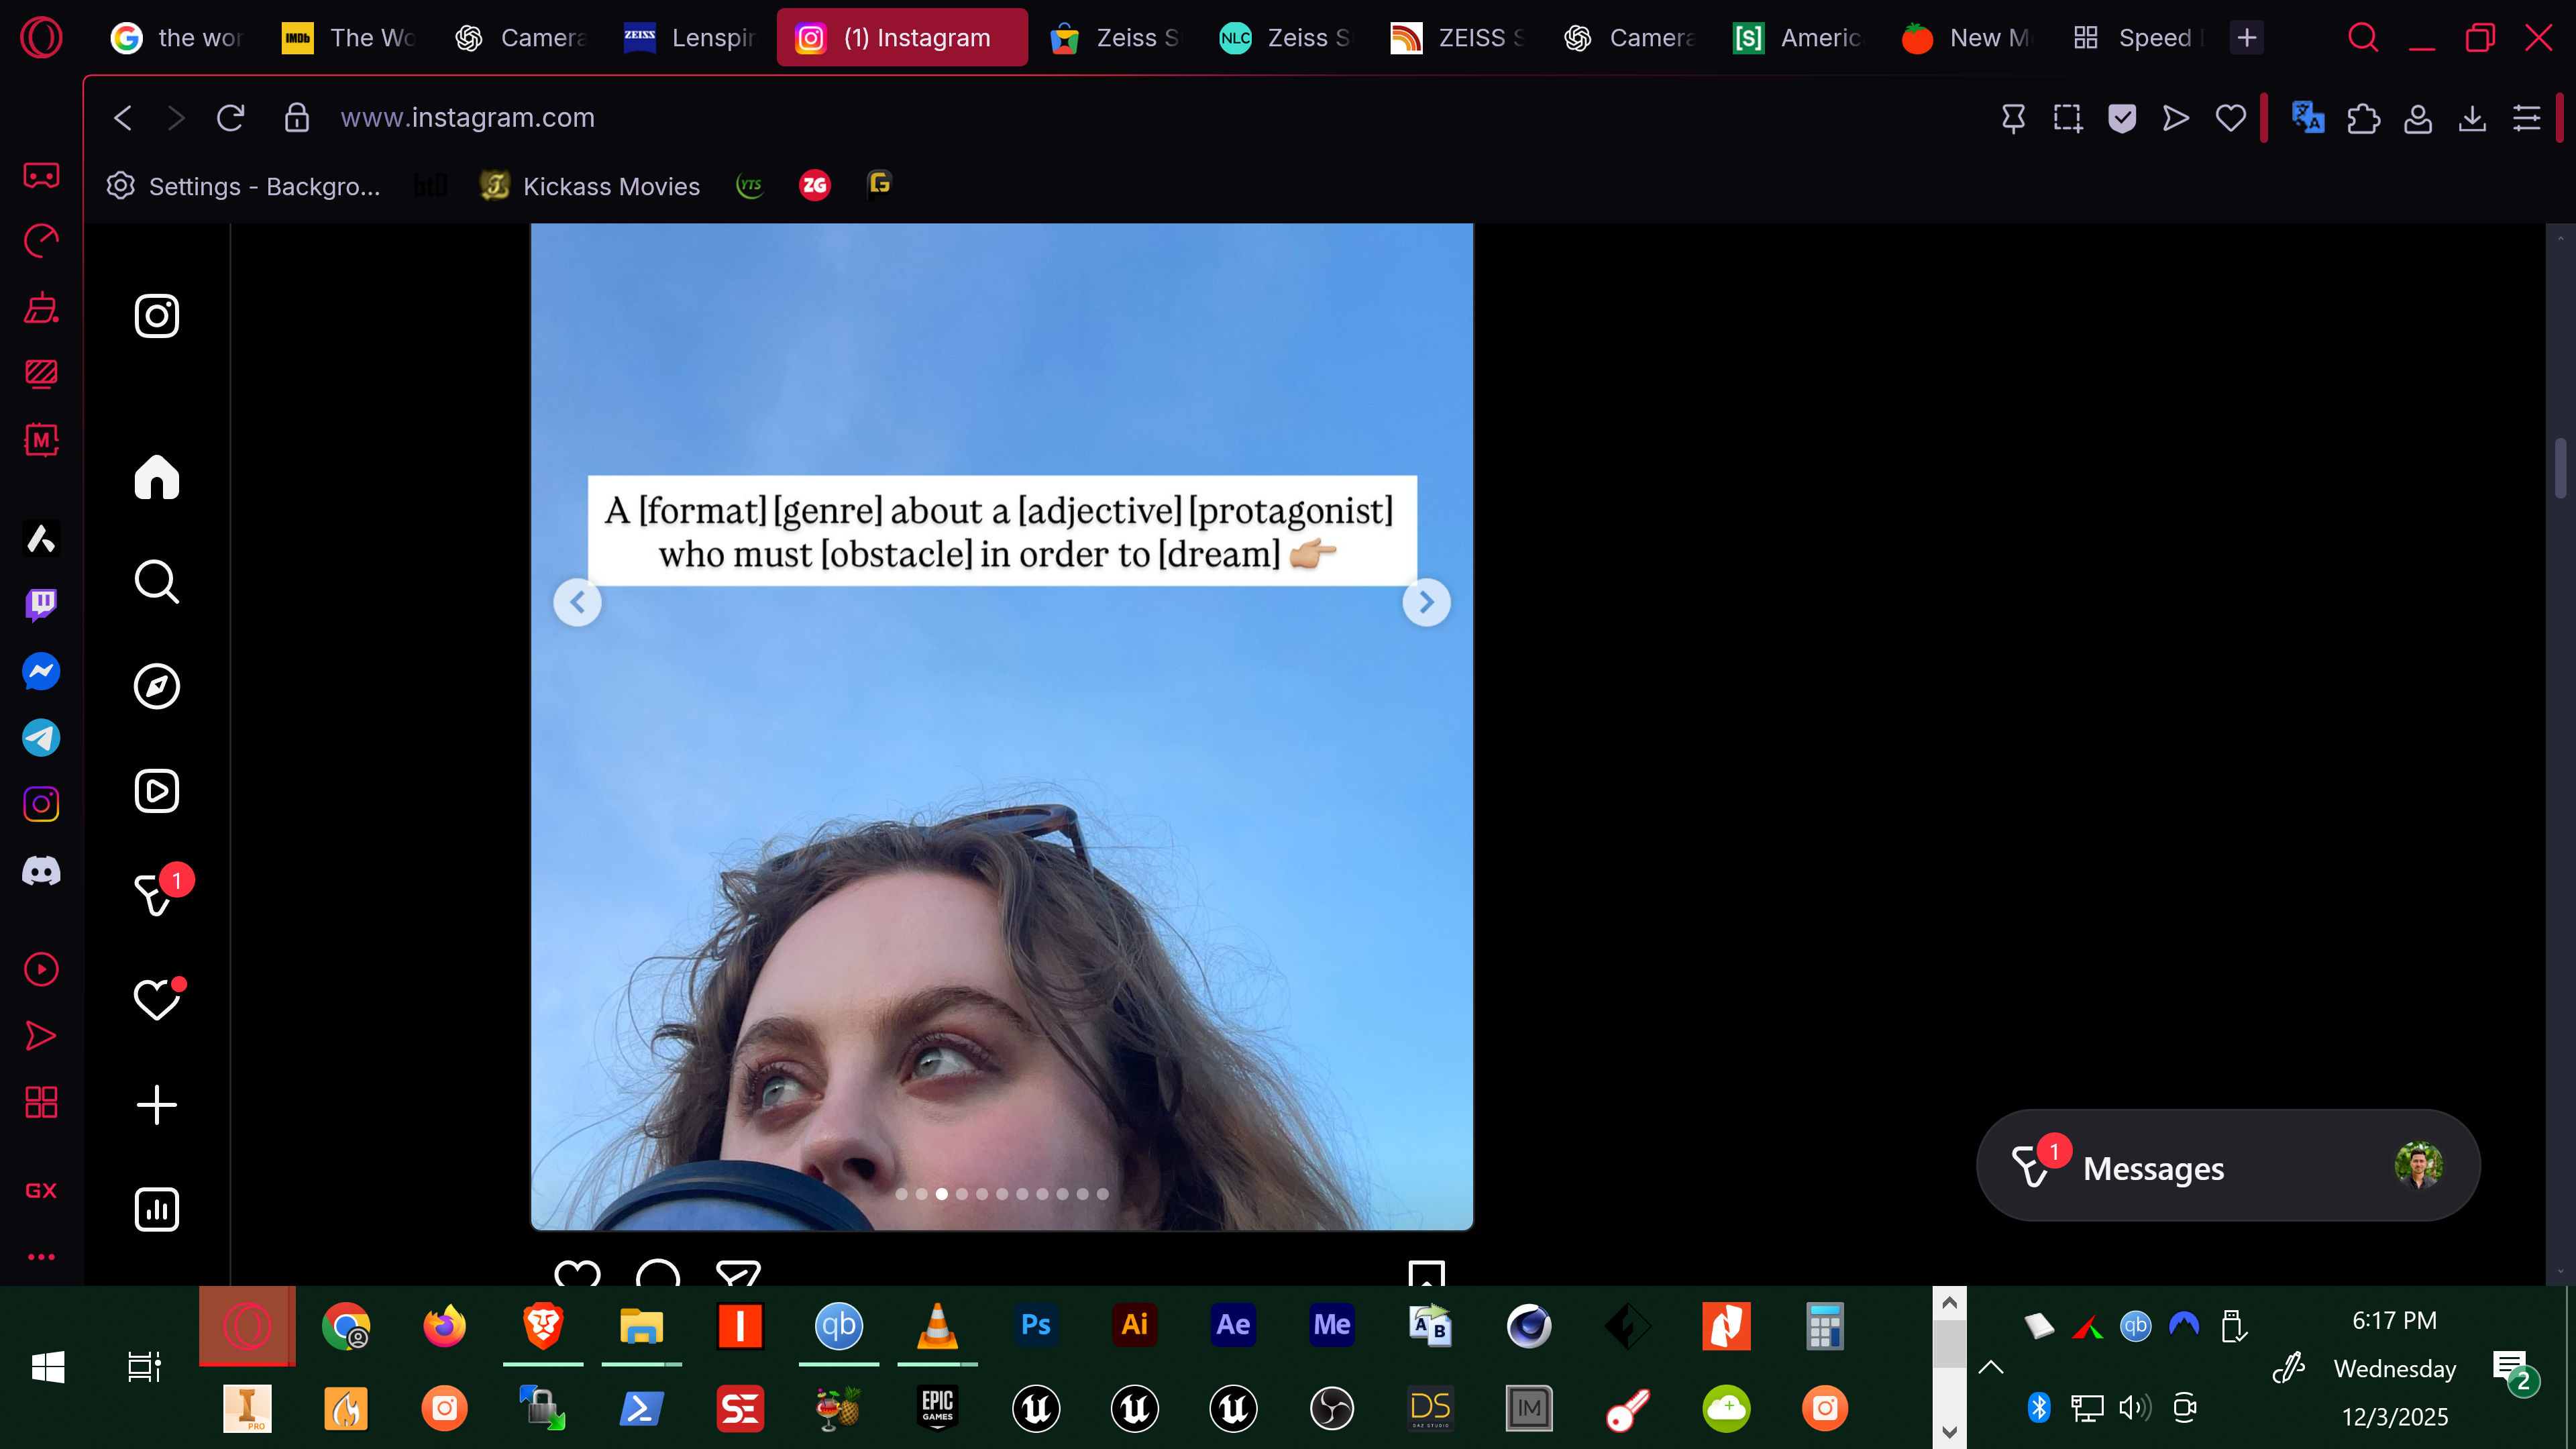Click the Create new post plus icon

157,1105
